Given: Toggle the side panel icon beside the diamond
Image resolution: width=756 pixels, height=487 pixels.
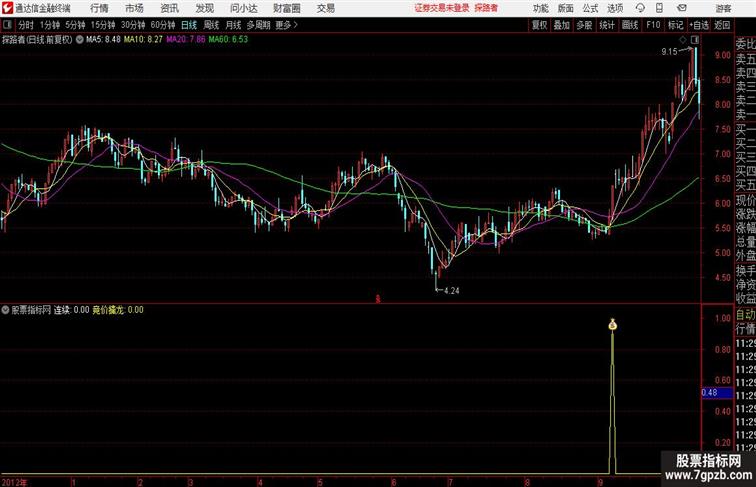Looking at the screenshot, I should pyautogui.click(x=695, y=40).
